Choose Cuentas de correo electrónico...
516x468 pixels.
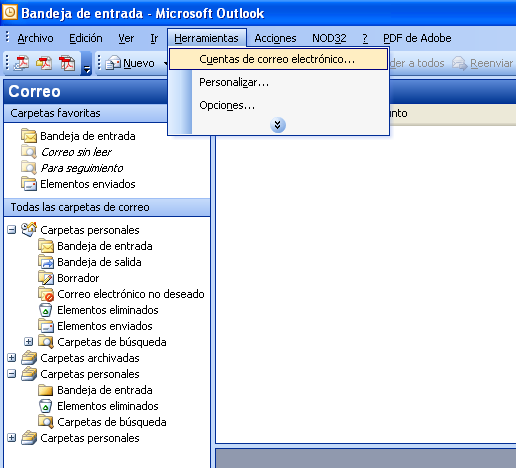pyautogui.click(x=278, y=59)
